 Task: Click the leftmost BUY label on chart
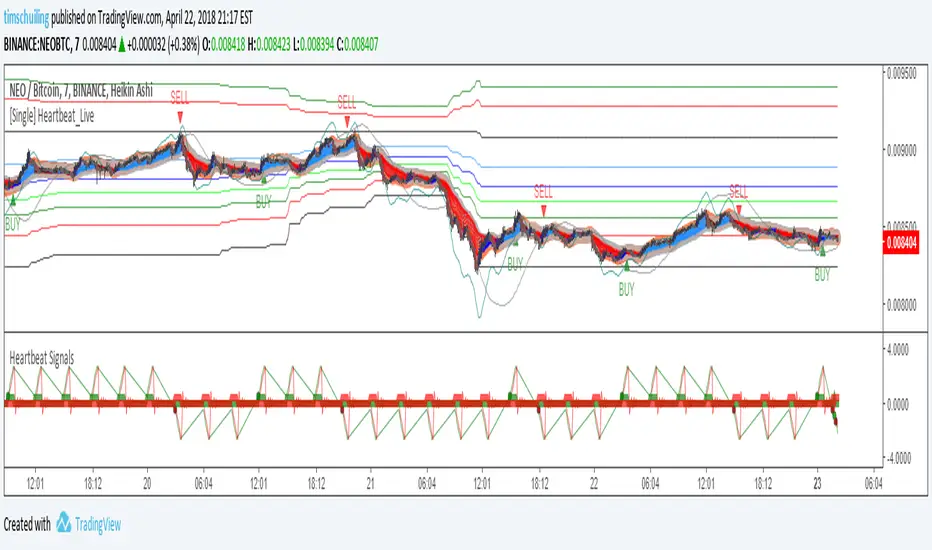tap(12, 224)
